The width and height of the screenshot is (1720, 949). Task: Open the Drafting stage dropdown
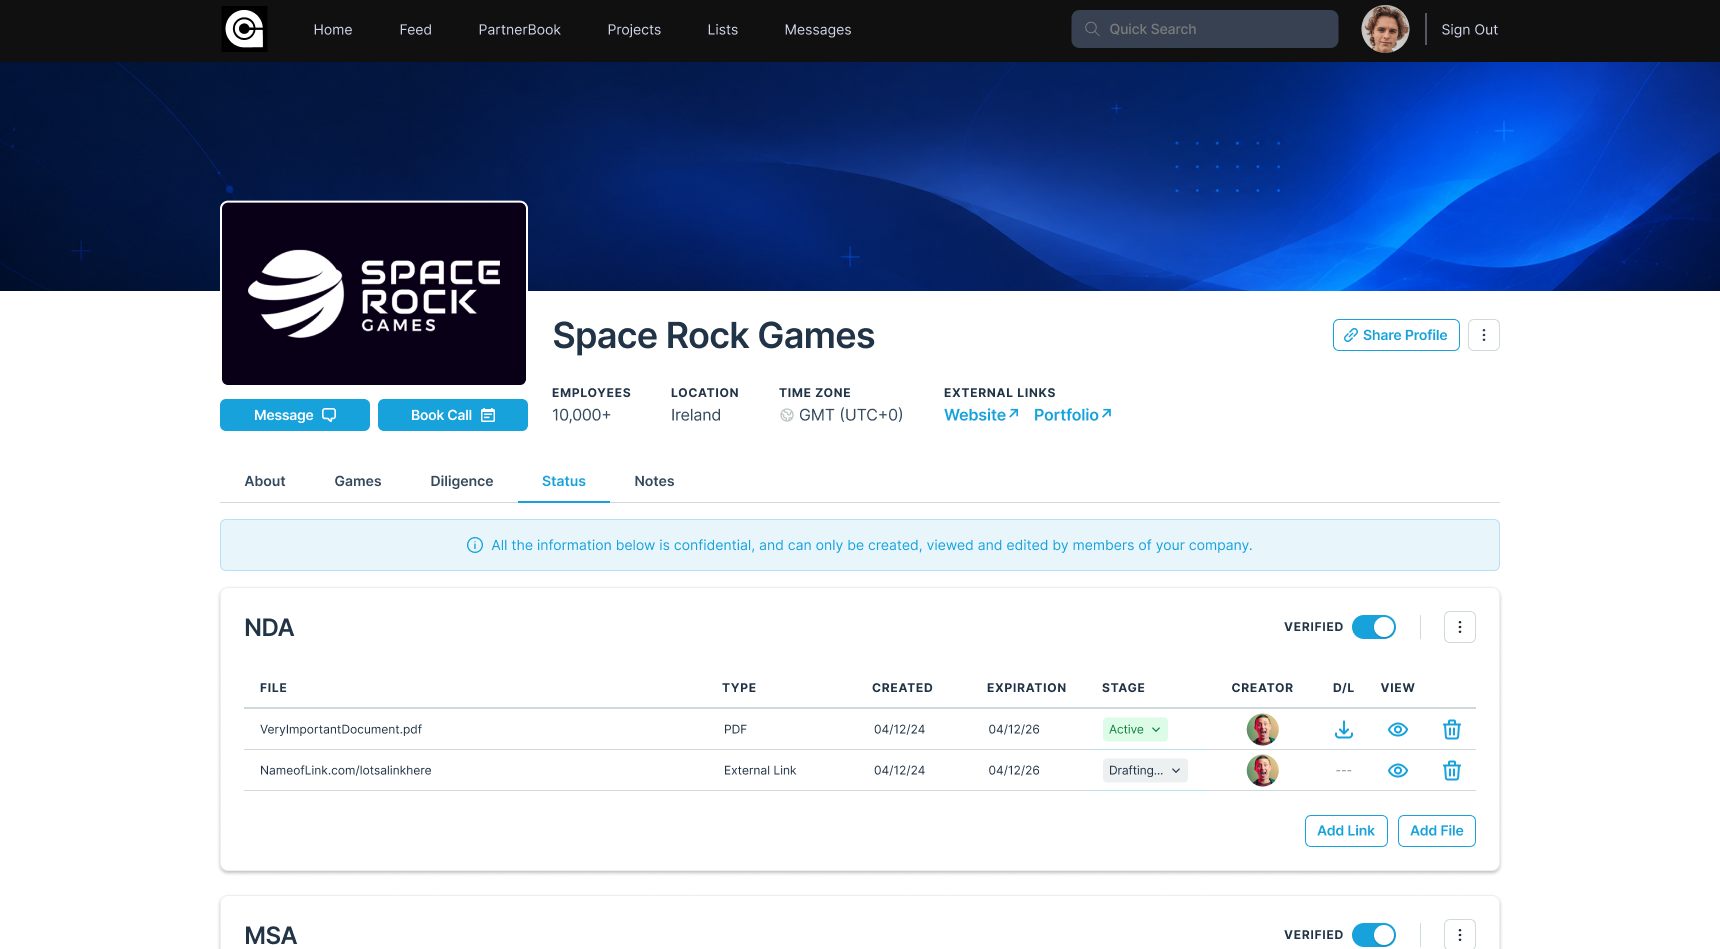1145,771
